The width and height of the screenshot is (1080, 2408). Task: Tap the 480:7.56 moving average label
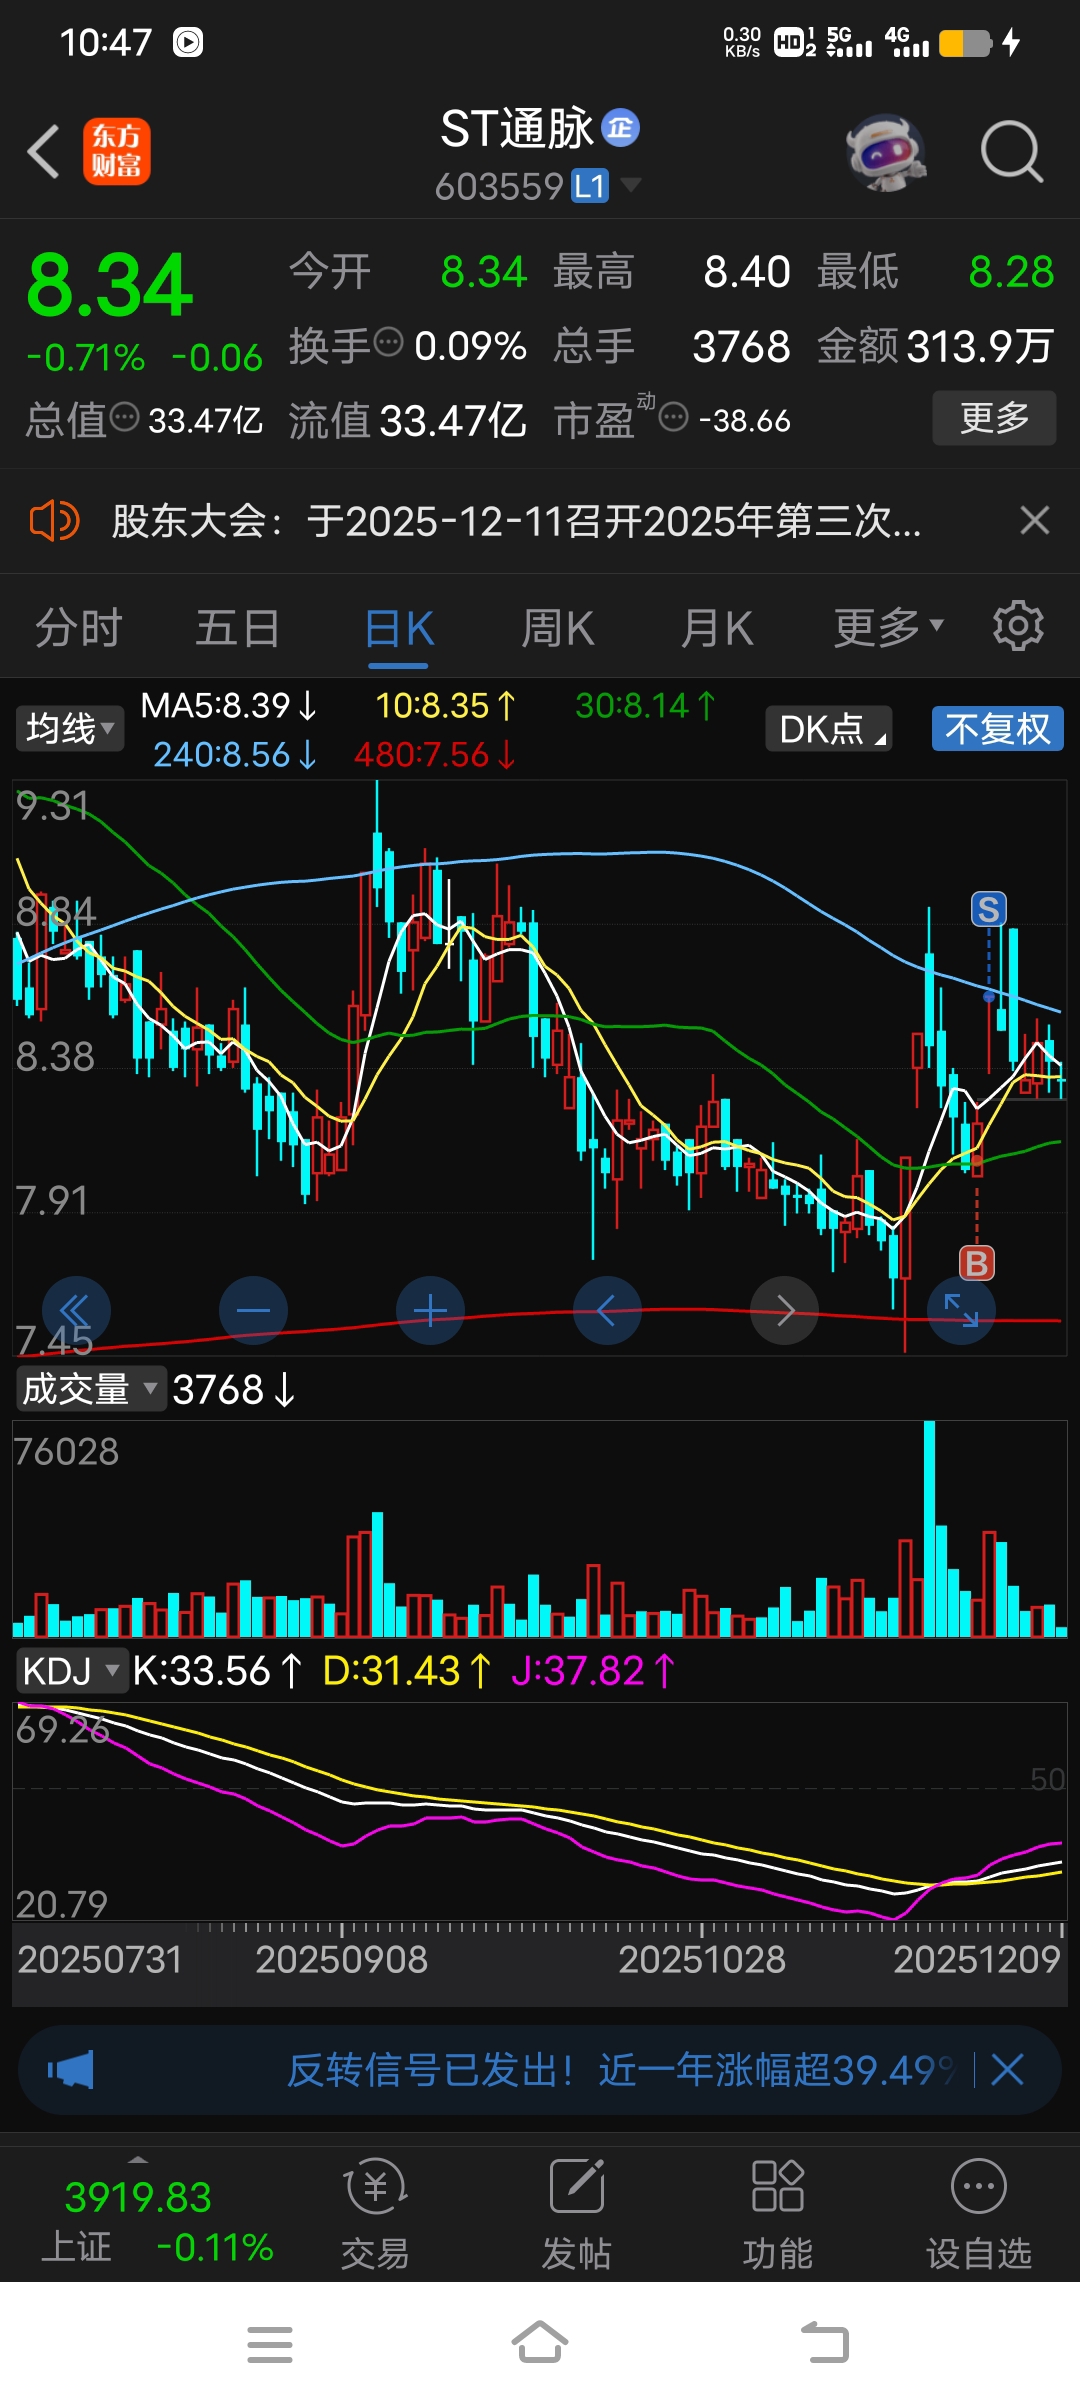coord(435,754)
